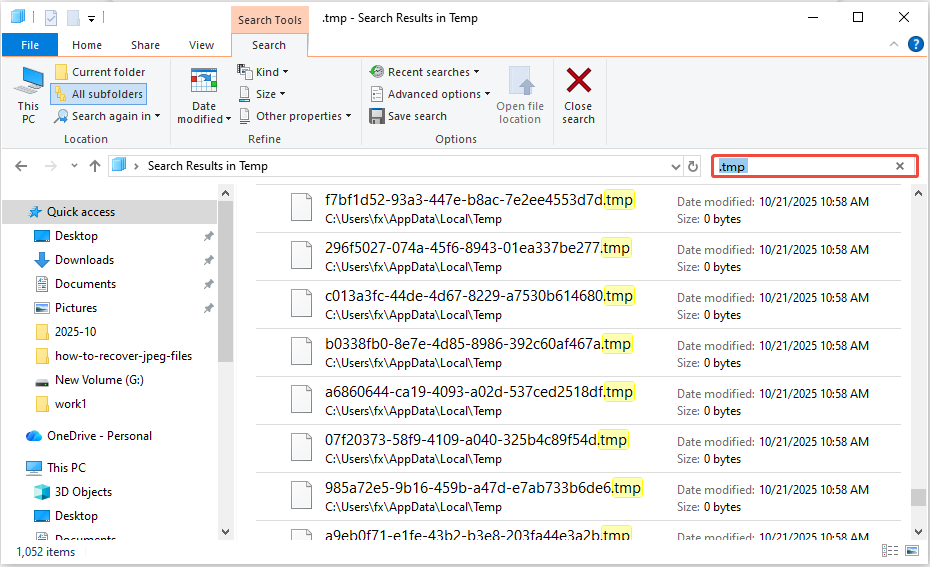Click the Close search red X icon

578,82
